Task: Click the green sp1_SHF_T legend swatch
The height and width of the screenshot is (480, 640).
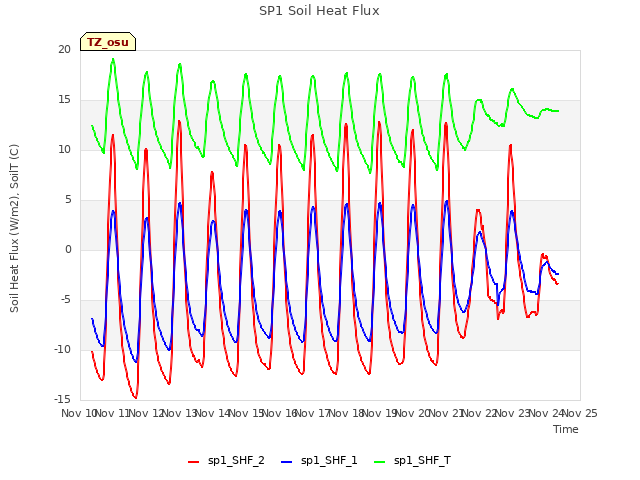Action: click(x=380, y=462)
